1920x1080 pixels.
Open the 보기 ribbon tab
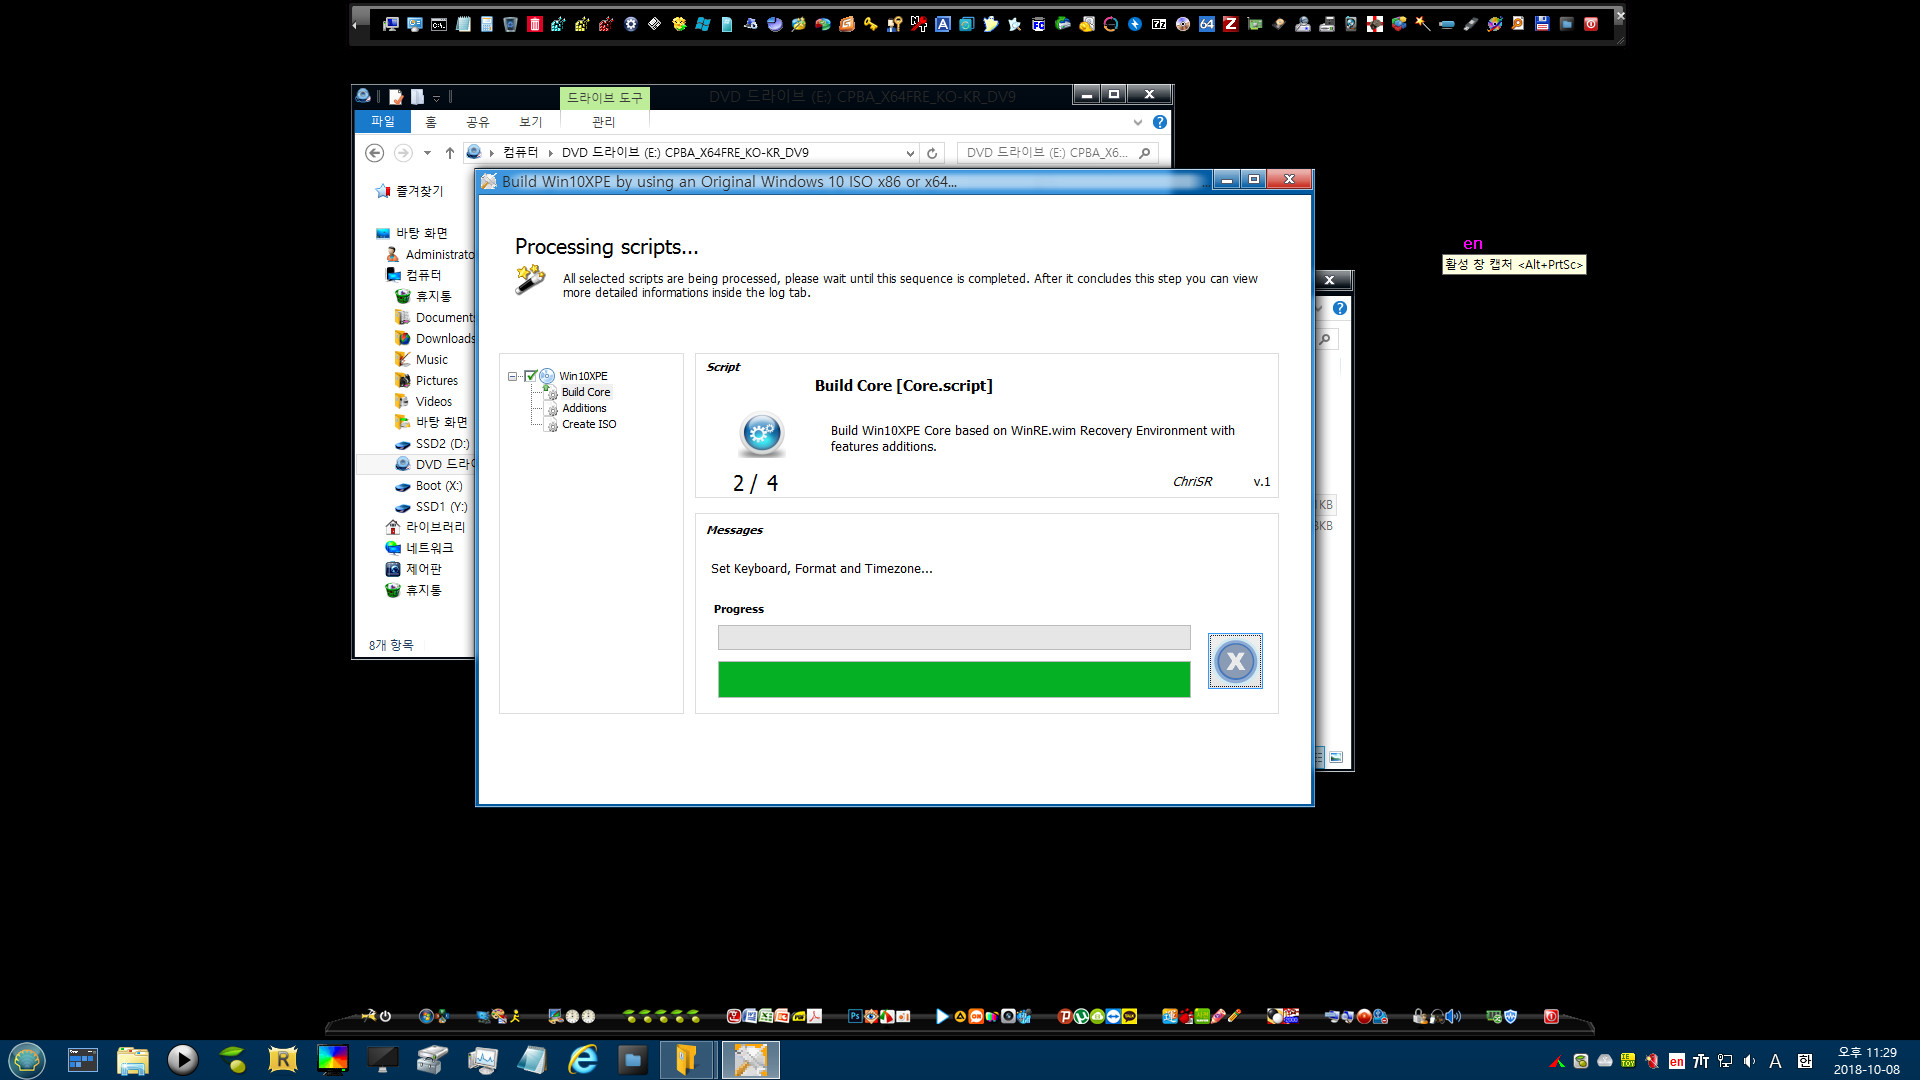point(530,122)
